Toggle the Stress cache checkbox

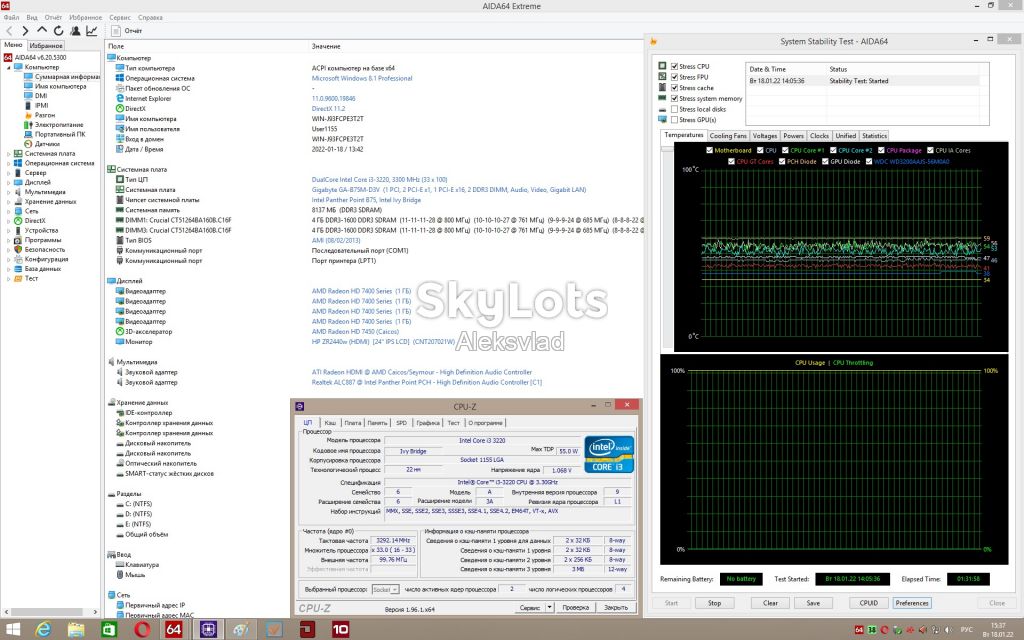(x=675, y=88)
